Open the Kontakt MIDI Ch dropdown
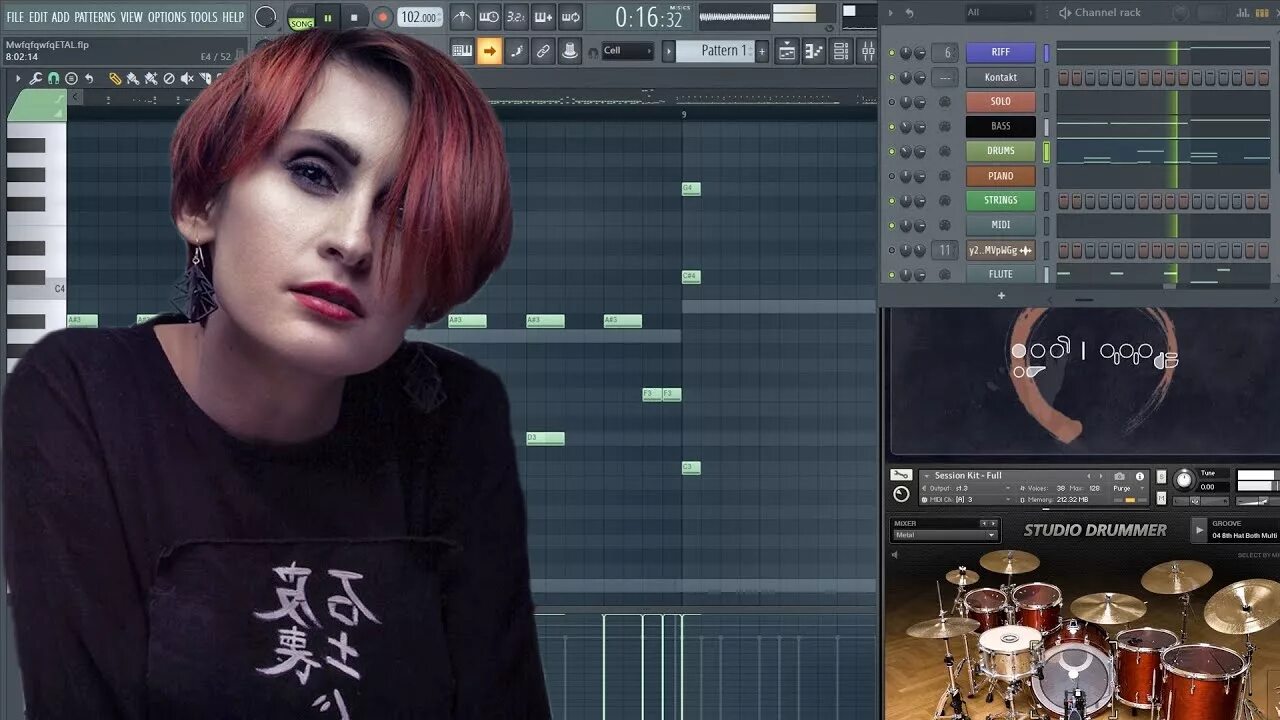 point(969,499)
